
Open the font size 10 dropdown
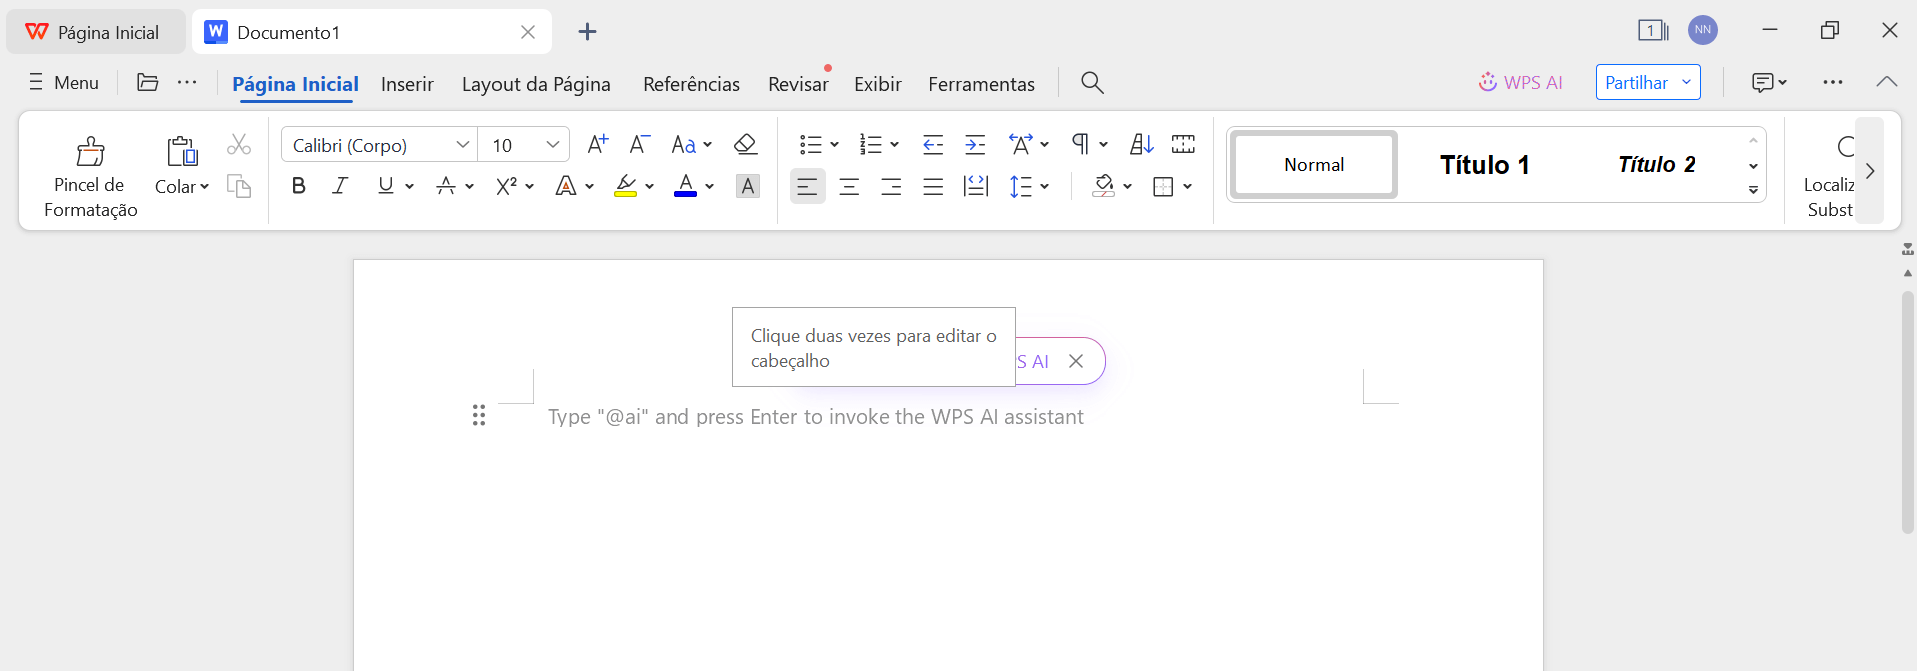[552, 145]
